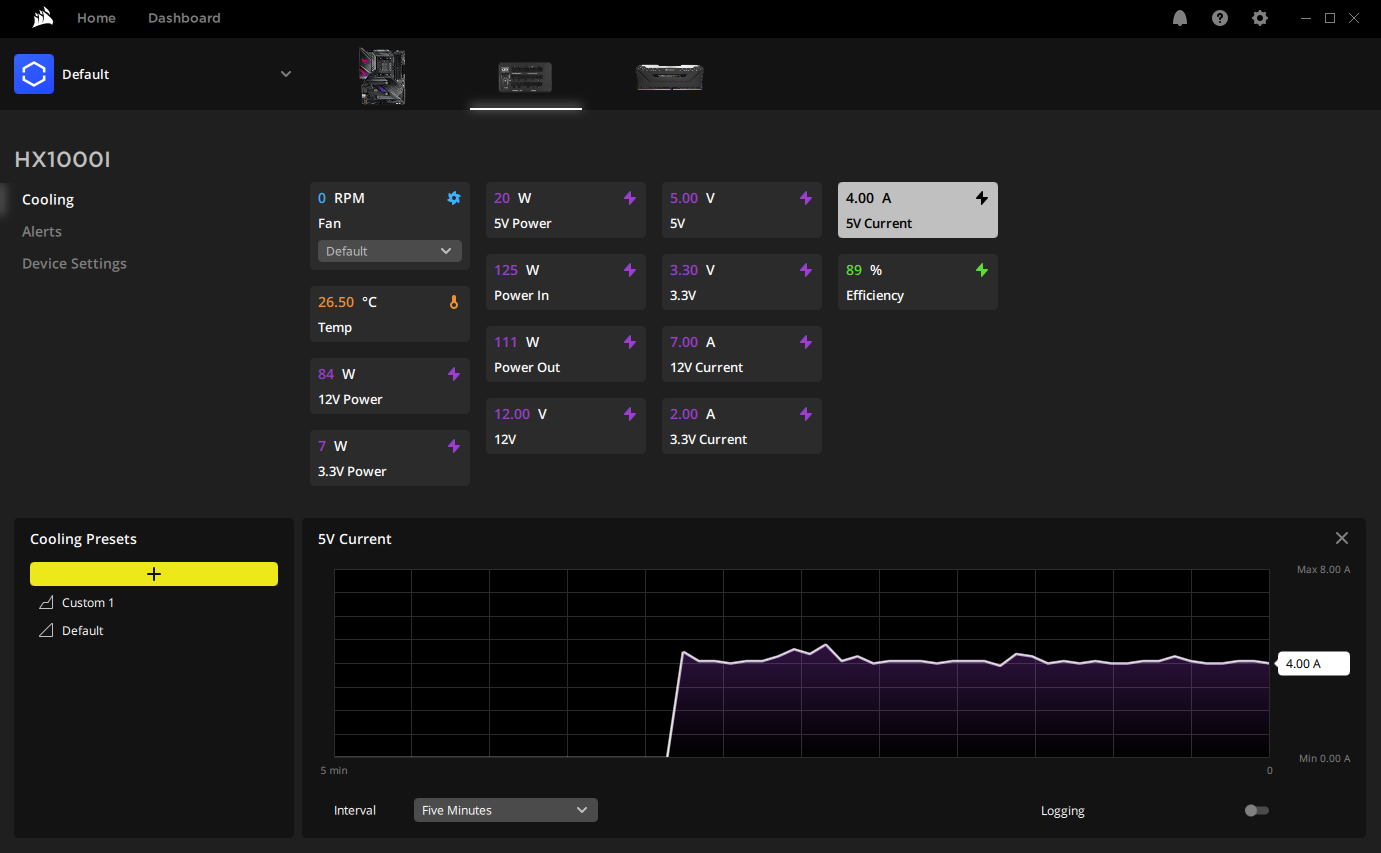Click the lightning icon on 12V Current tile
Image resolution: width=1381 pixels, height=853 pixels.
click(806, 342)
